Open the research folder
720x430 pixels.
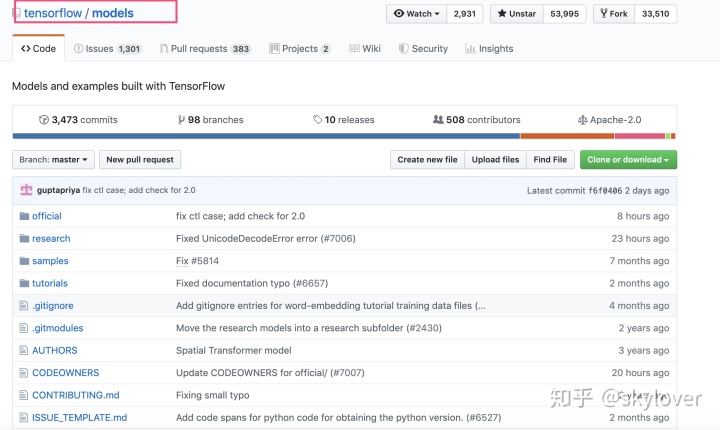(51, 239)
